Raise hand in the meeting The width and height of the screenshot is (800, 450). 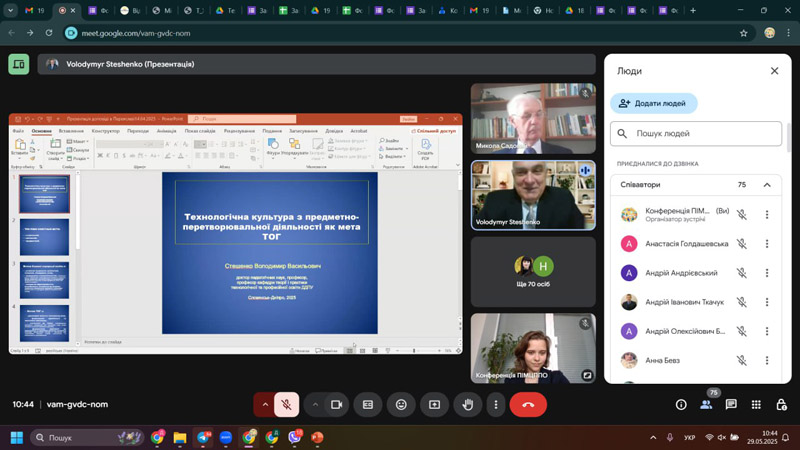(468, 405)
